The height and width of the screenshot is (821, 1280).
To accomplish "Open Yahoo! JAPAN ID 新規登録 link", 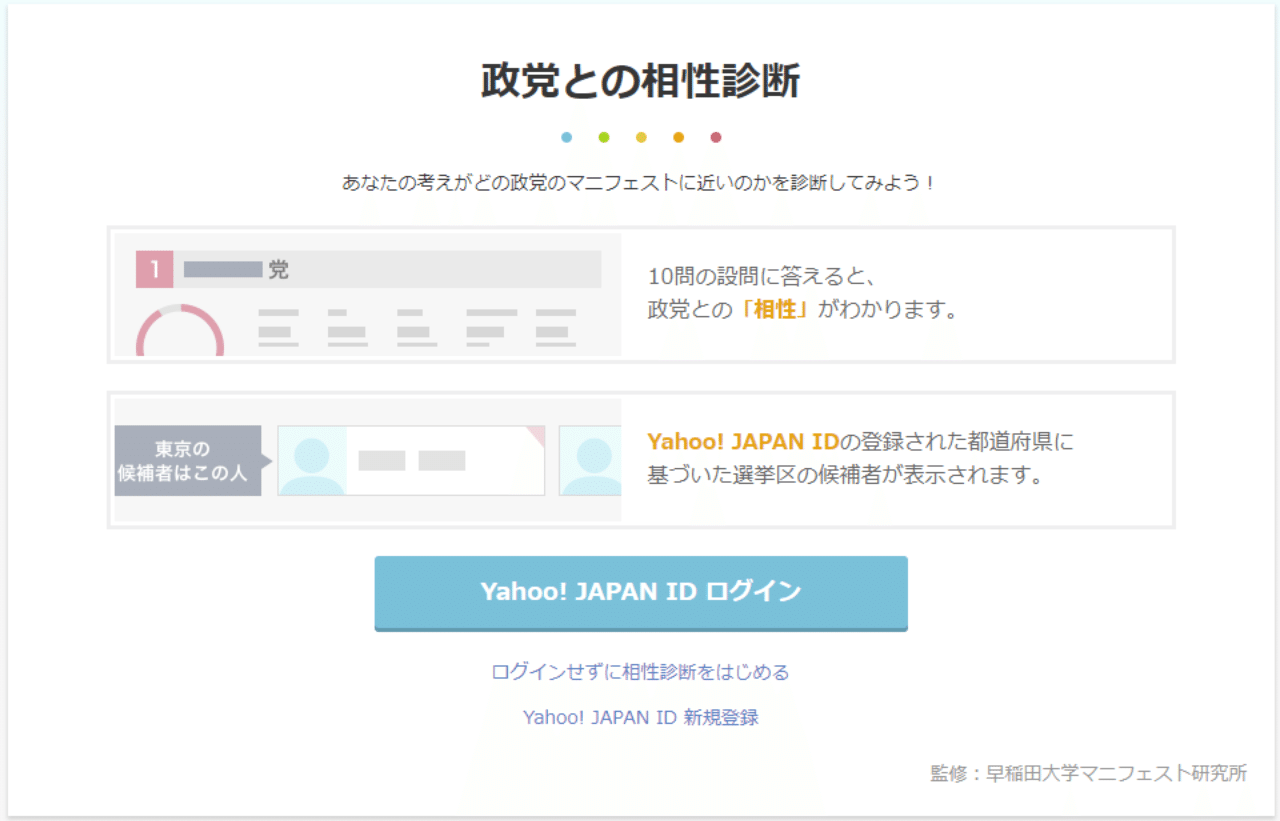I will (640, 717).
